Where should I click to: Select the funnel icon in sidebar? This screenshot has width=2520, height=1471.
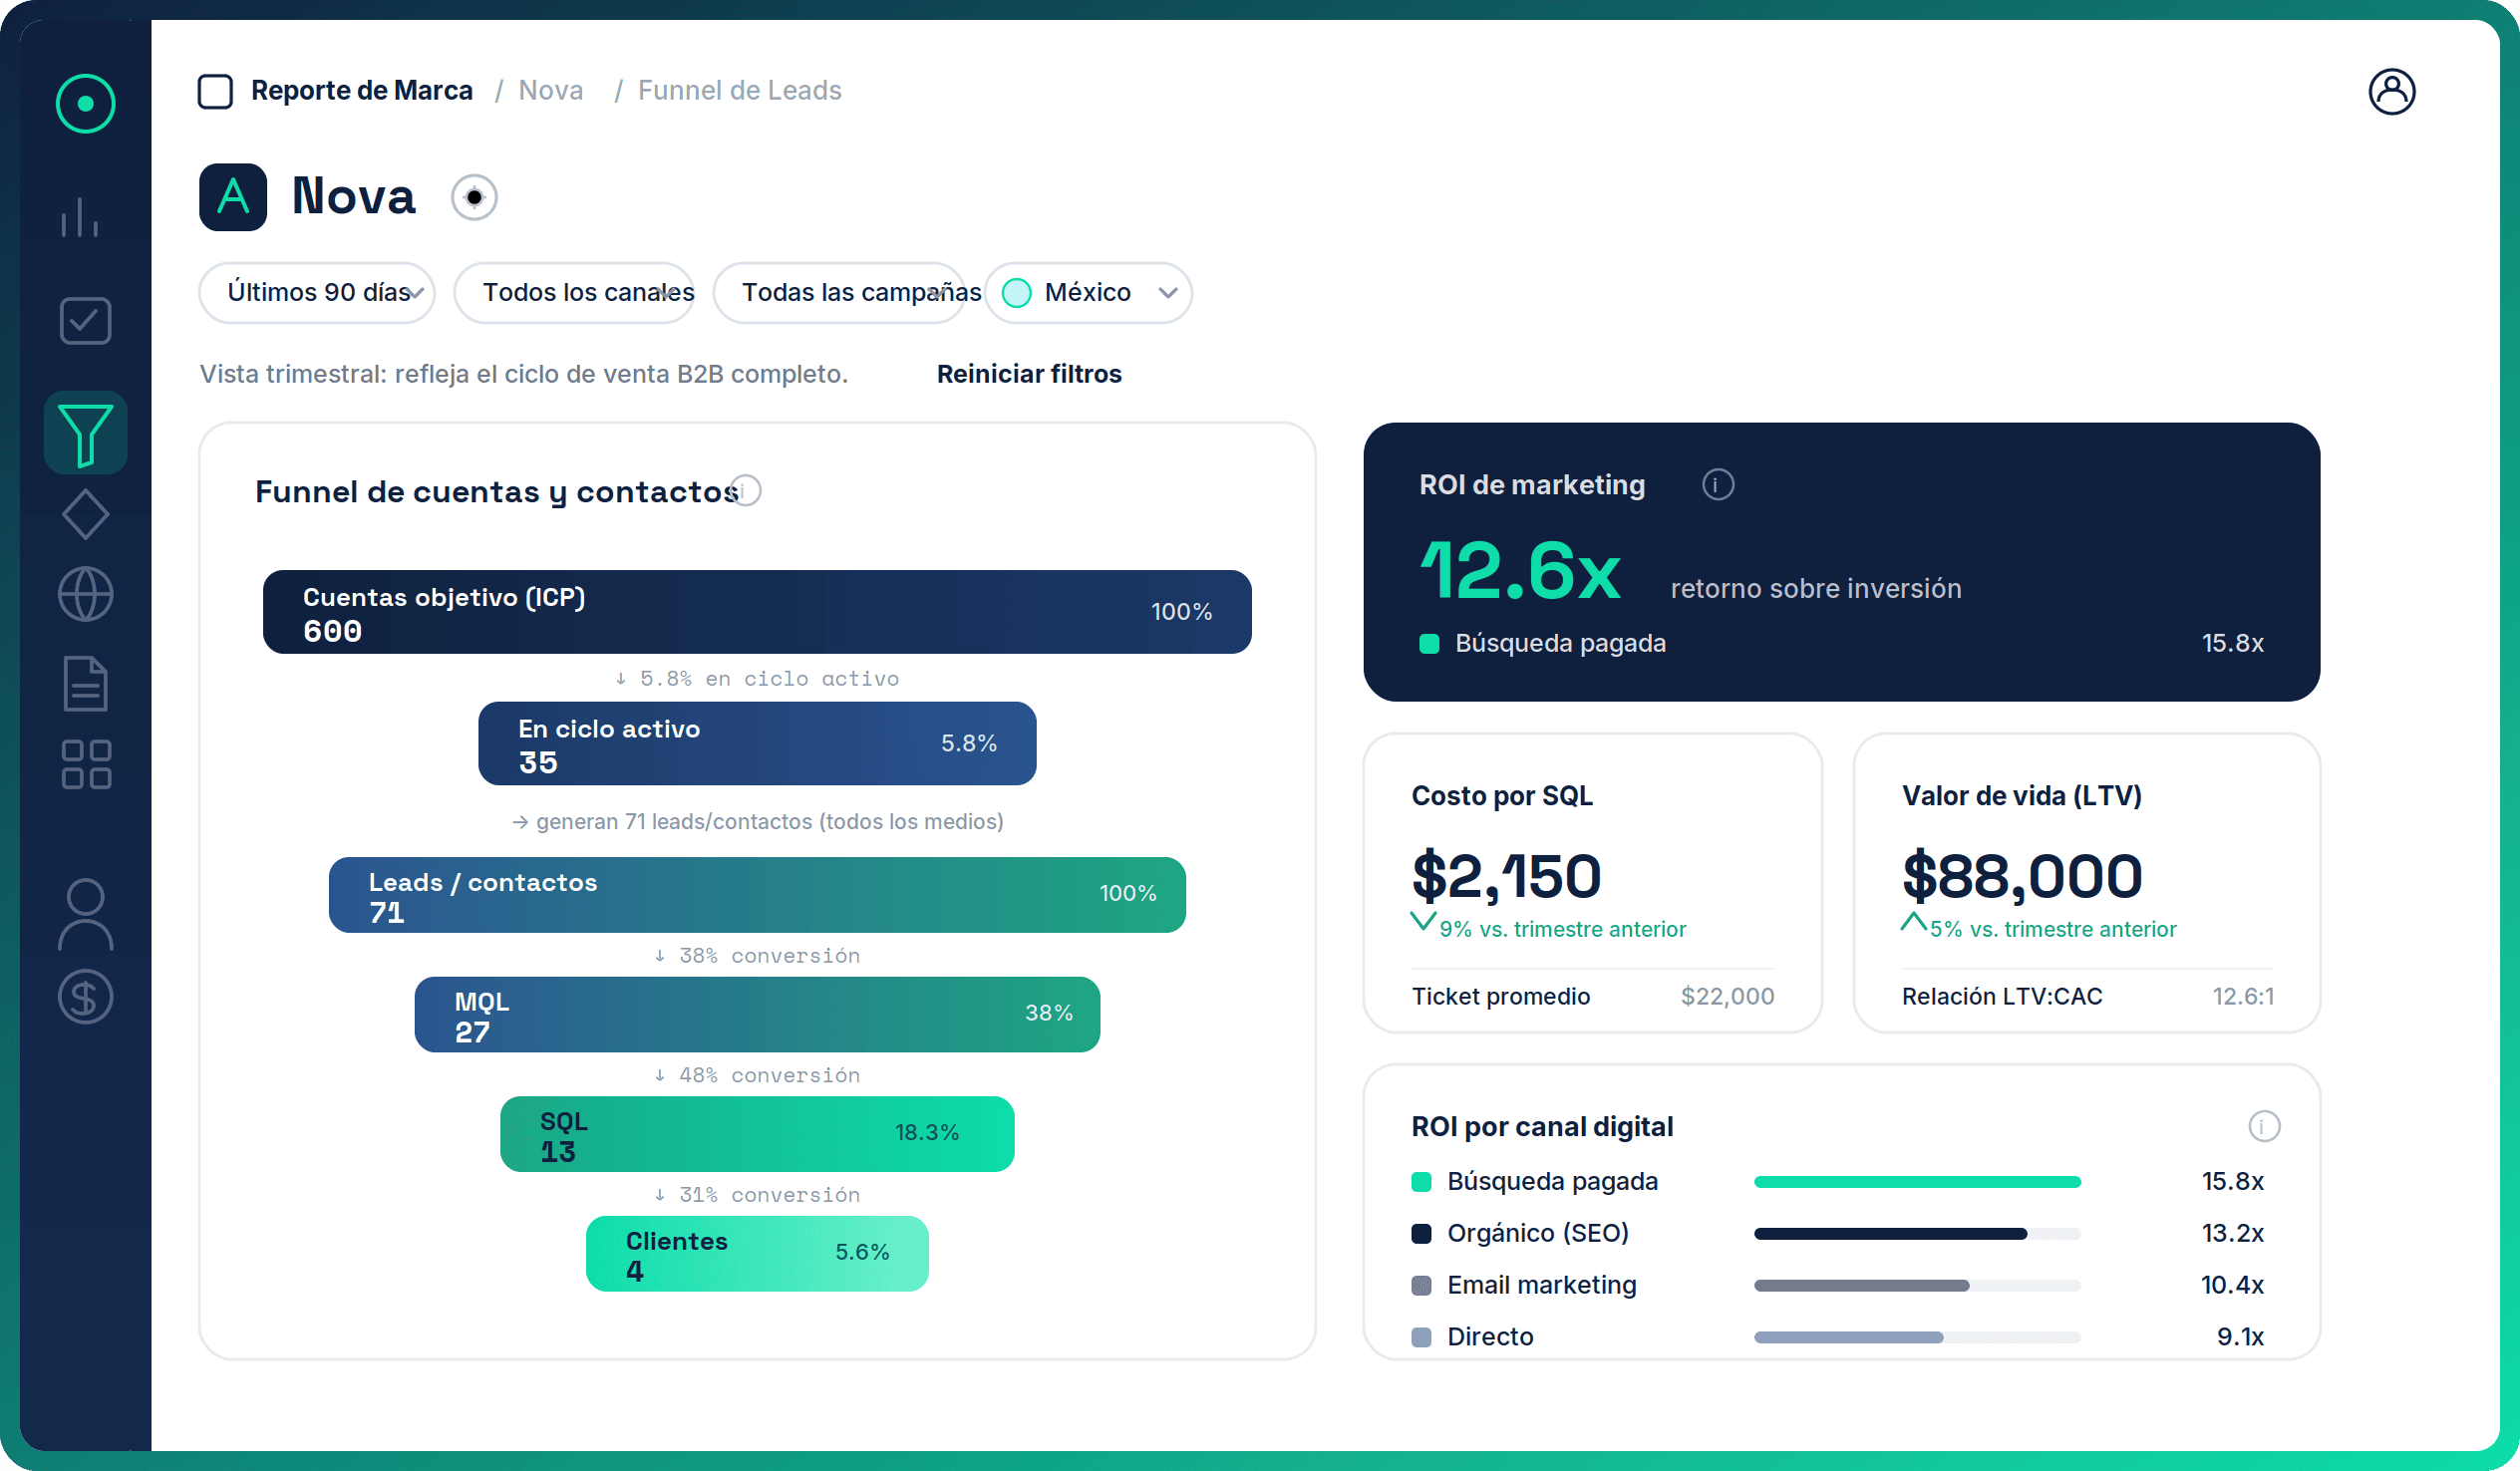pyautogui.click(x=85, y=433)
